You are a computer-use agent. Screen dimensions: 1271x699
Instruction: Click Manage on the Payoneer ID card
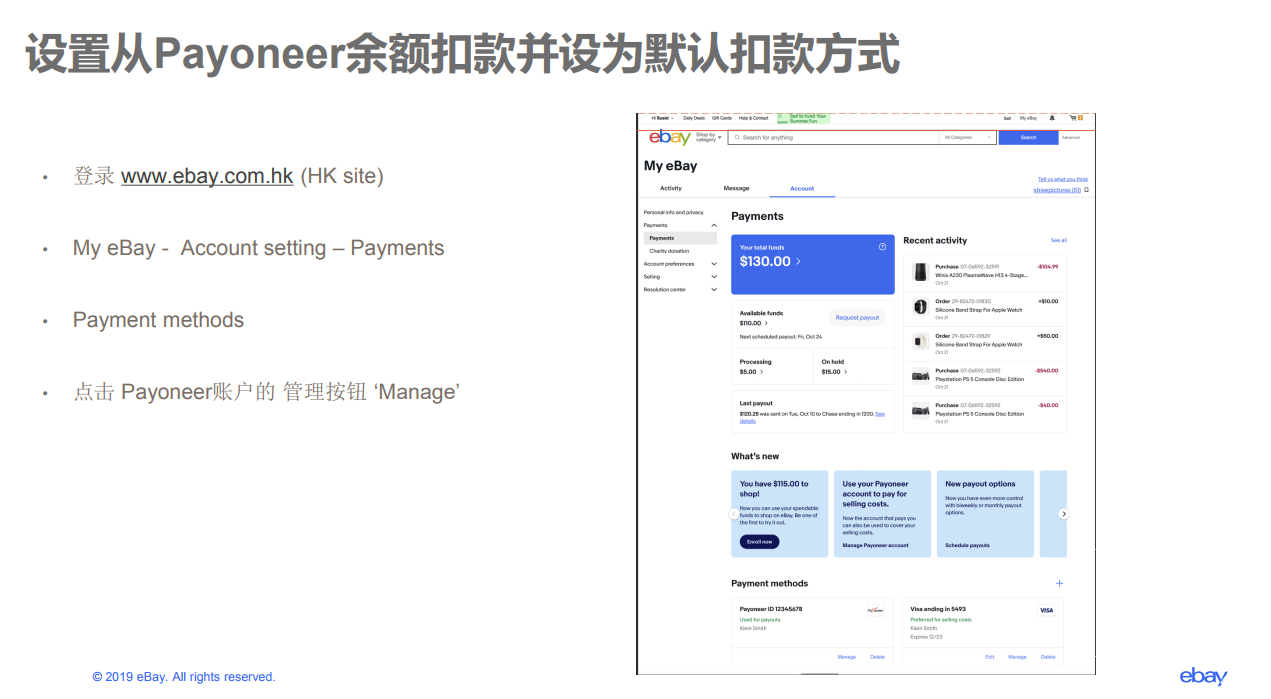click(847, 657)
